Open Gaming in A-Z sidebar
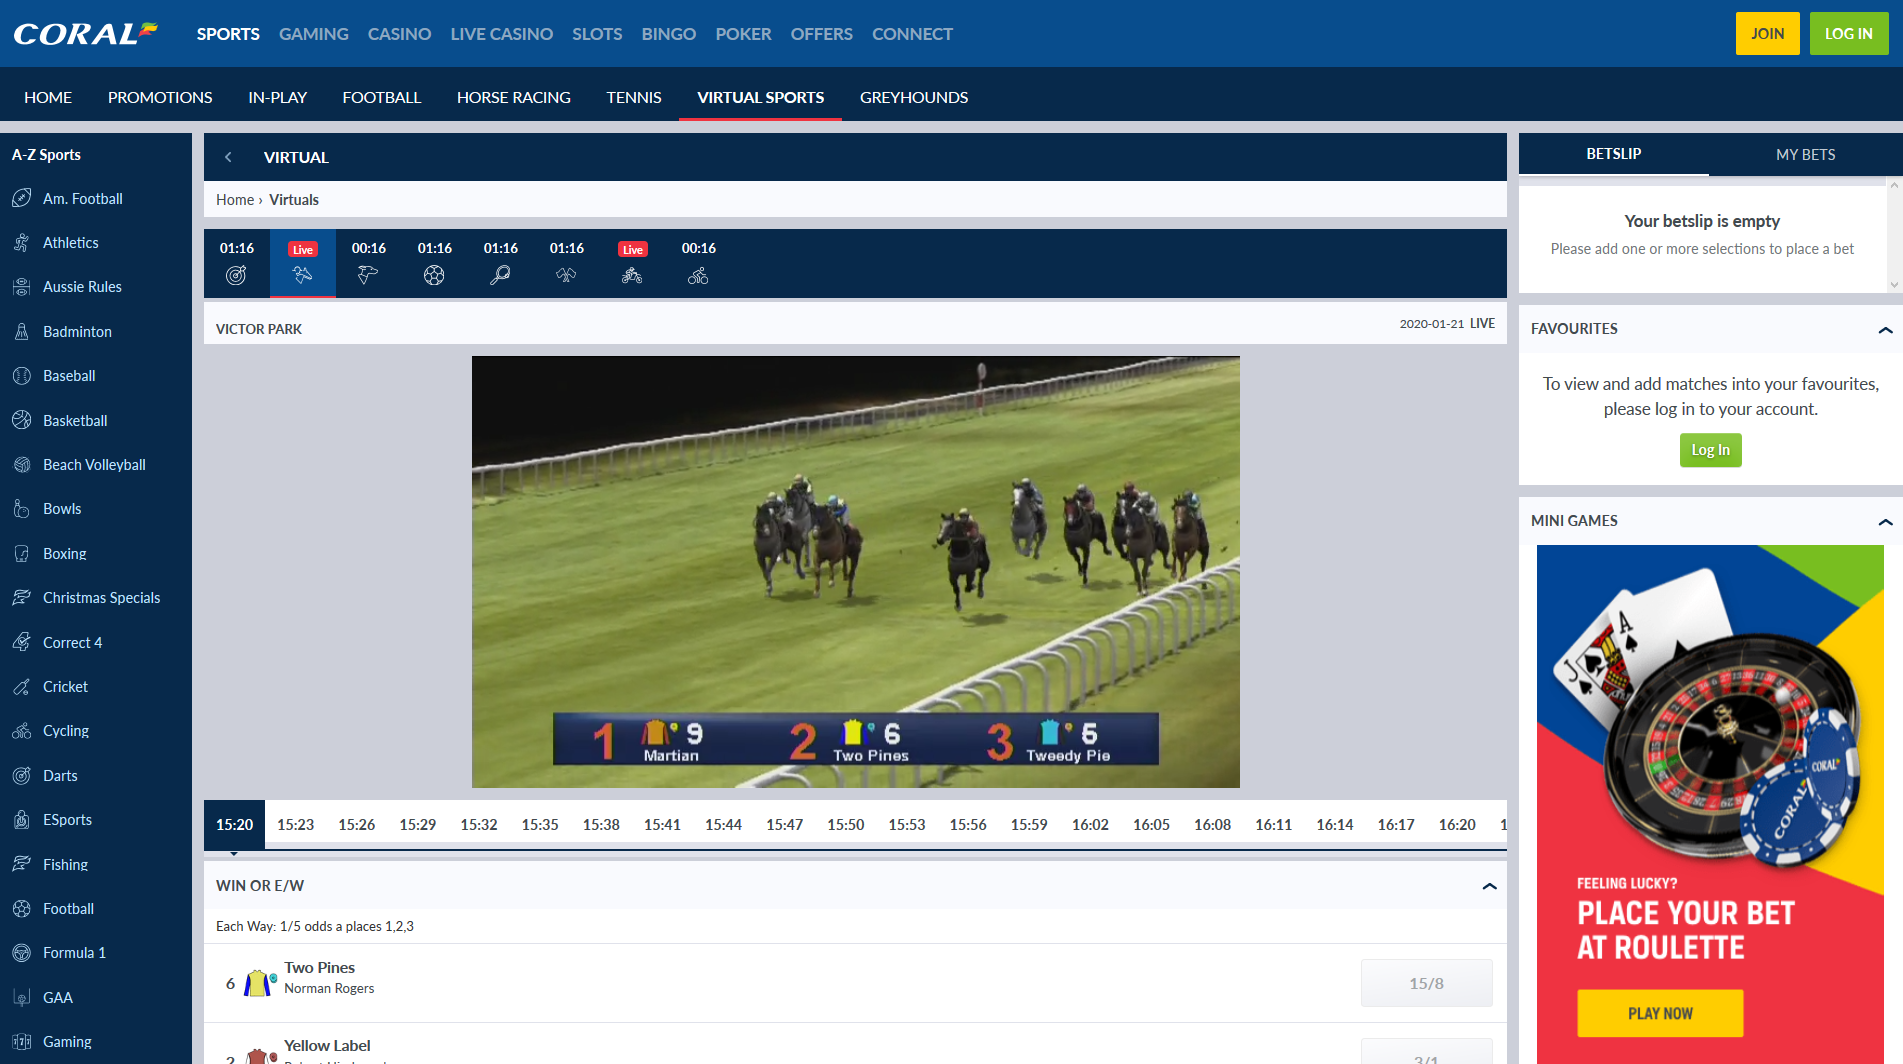 tap(67, 1041)
